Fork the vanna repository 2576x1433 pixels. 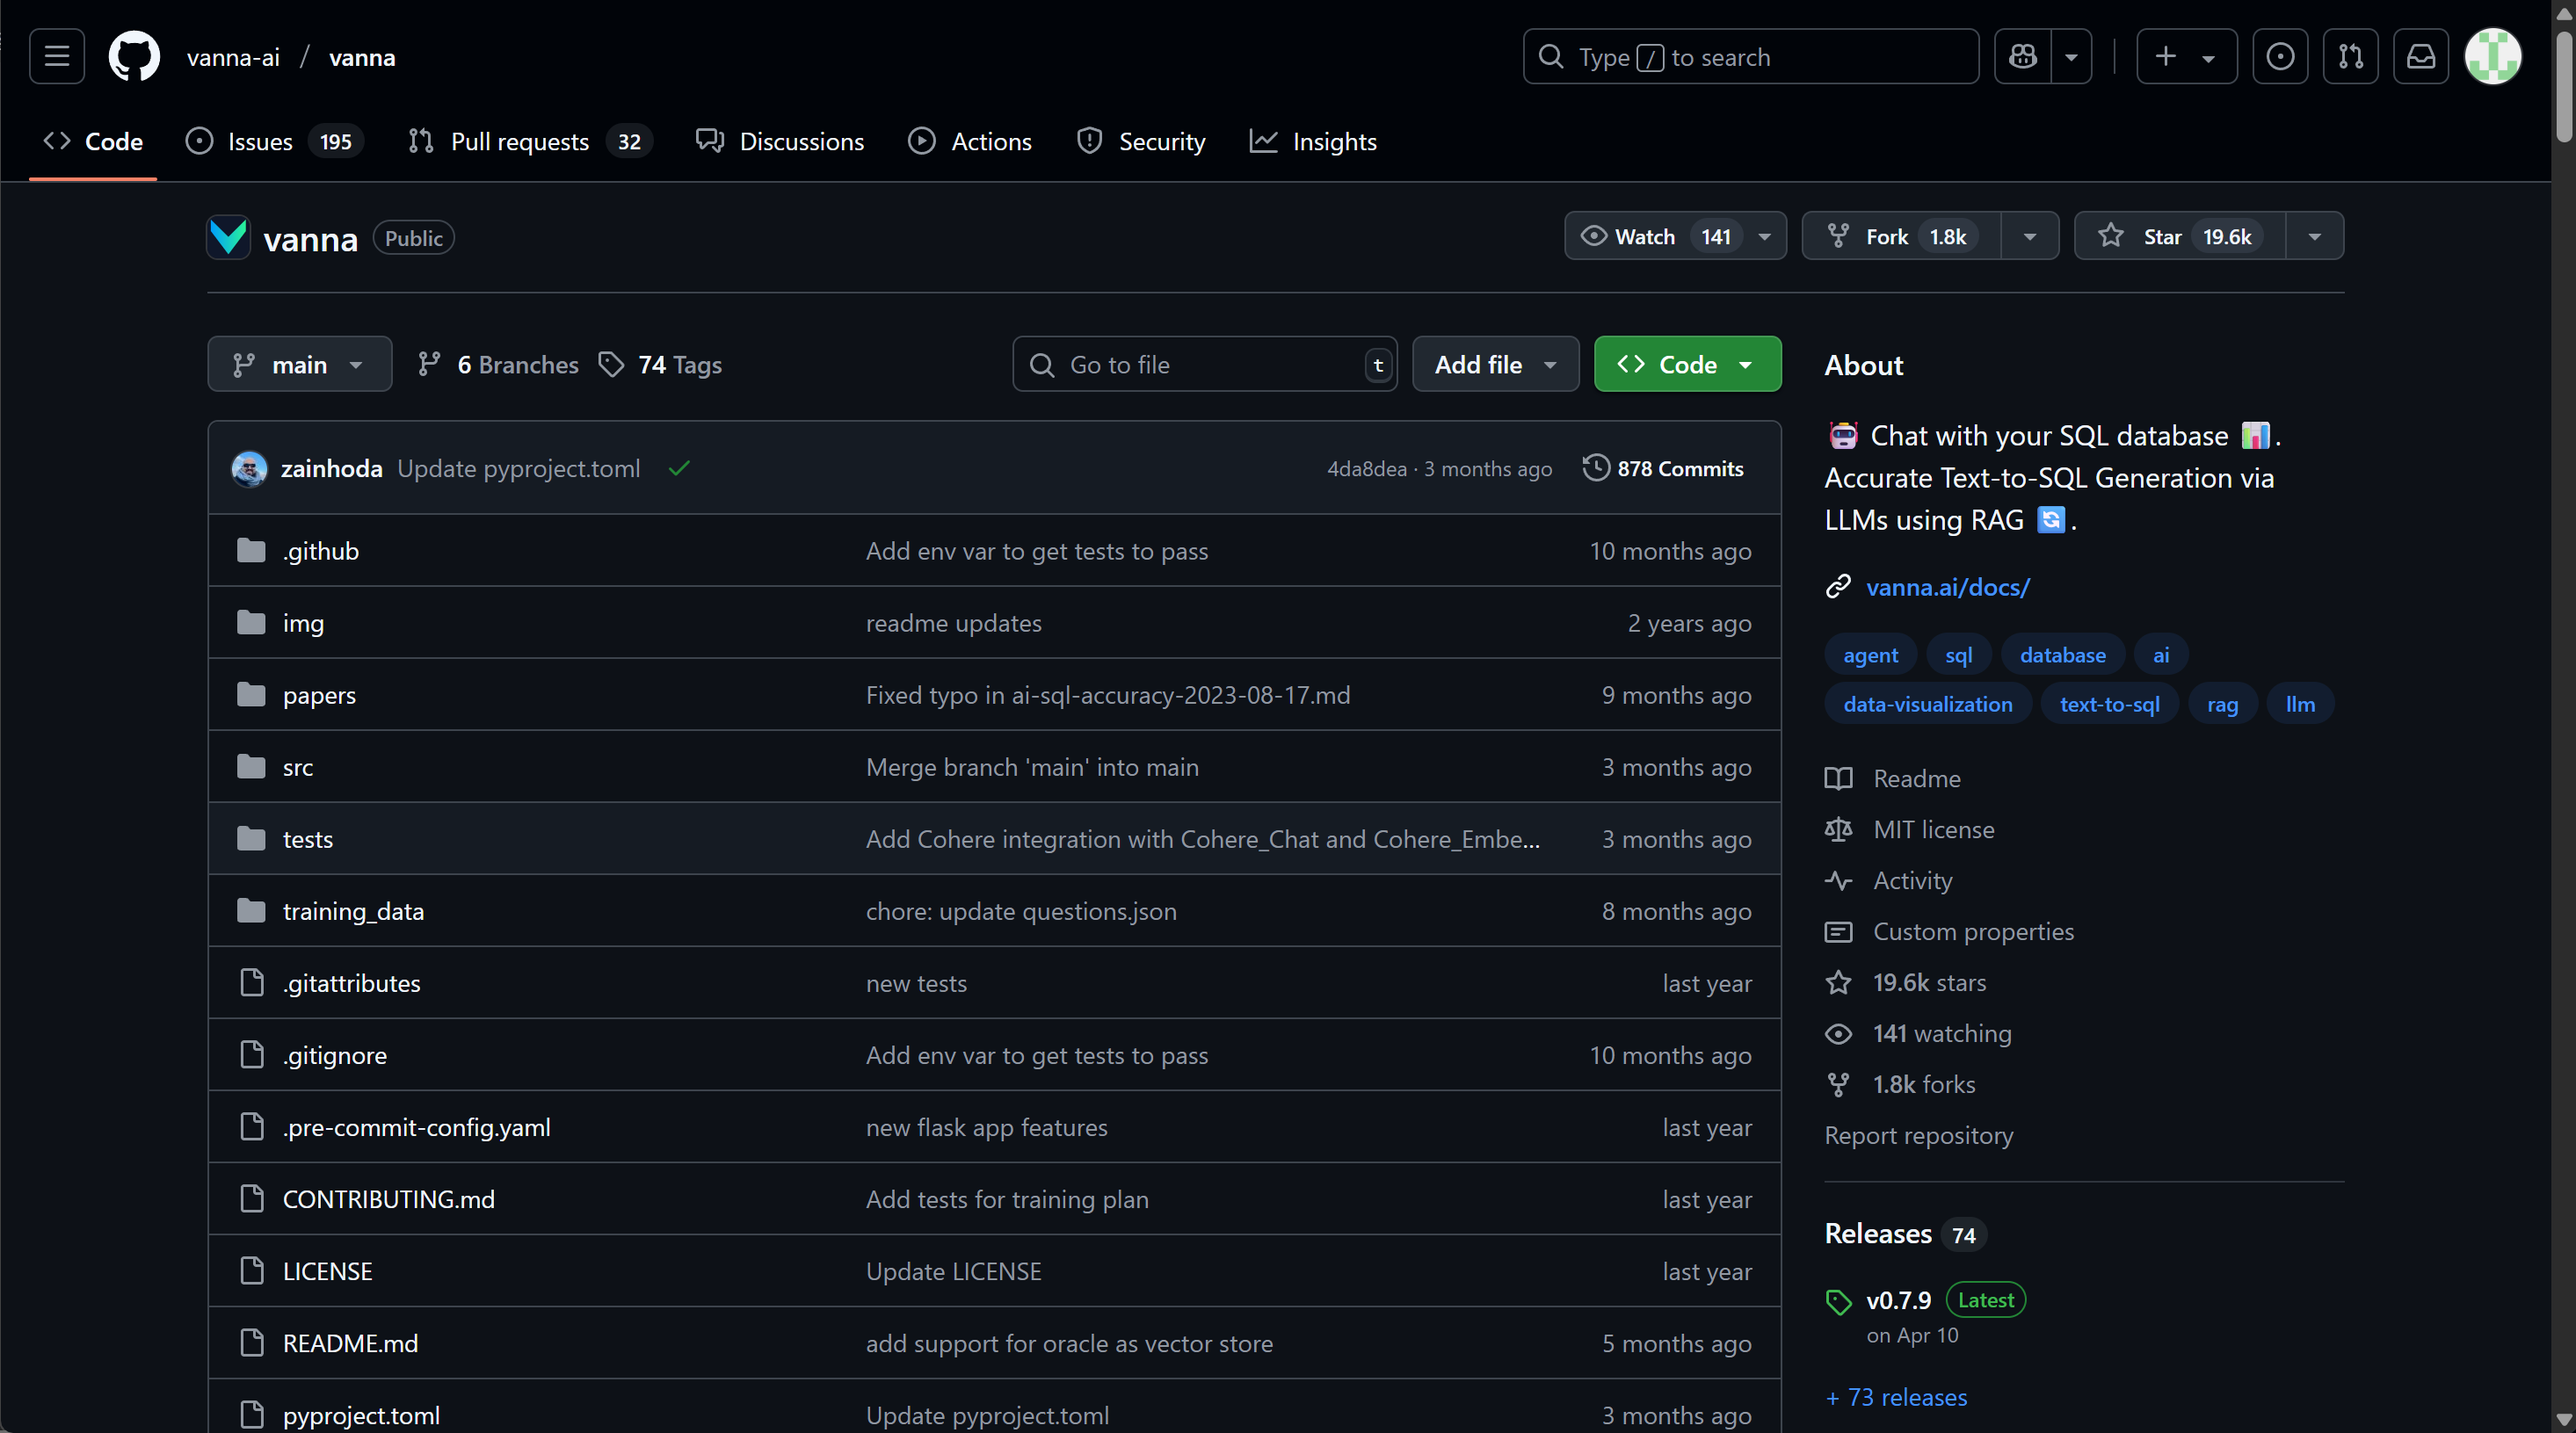pos(1901,237)
